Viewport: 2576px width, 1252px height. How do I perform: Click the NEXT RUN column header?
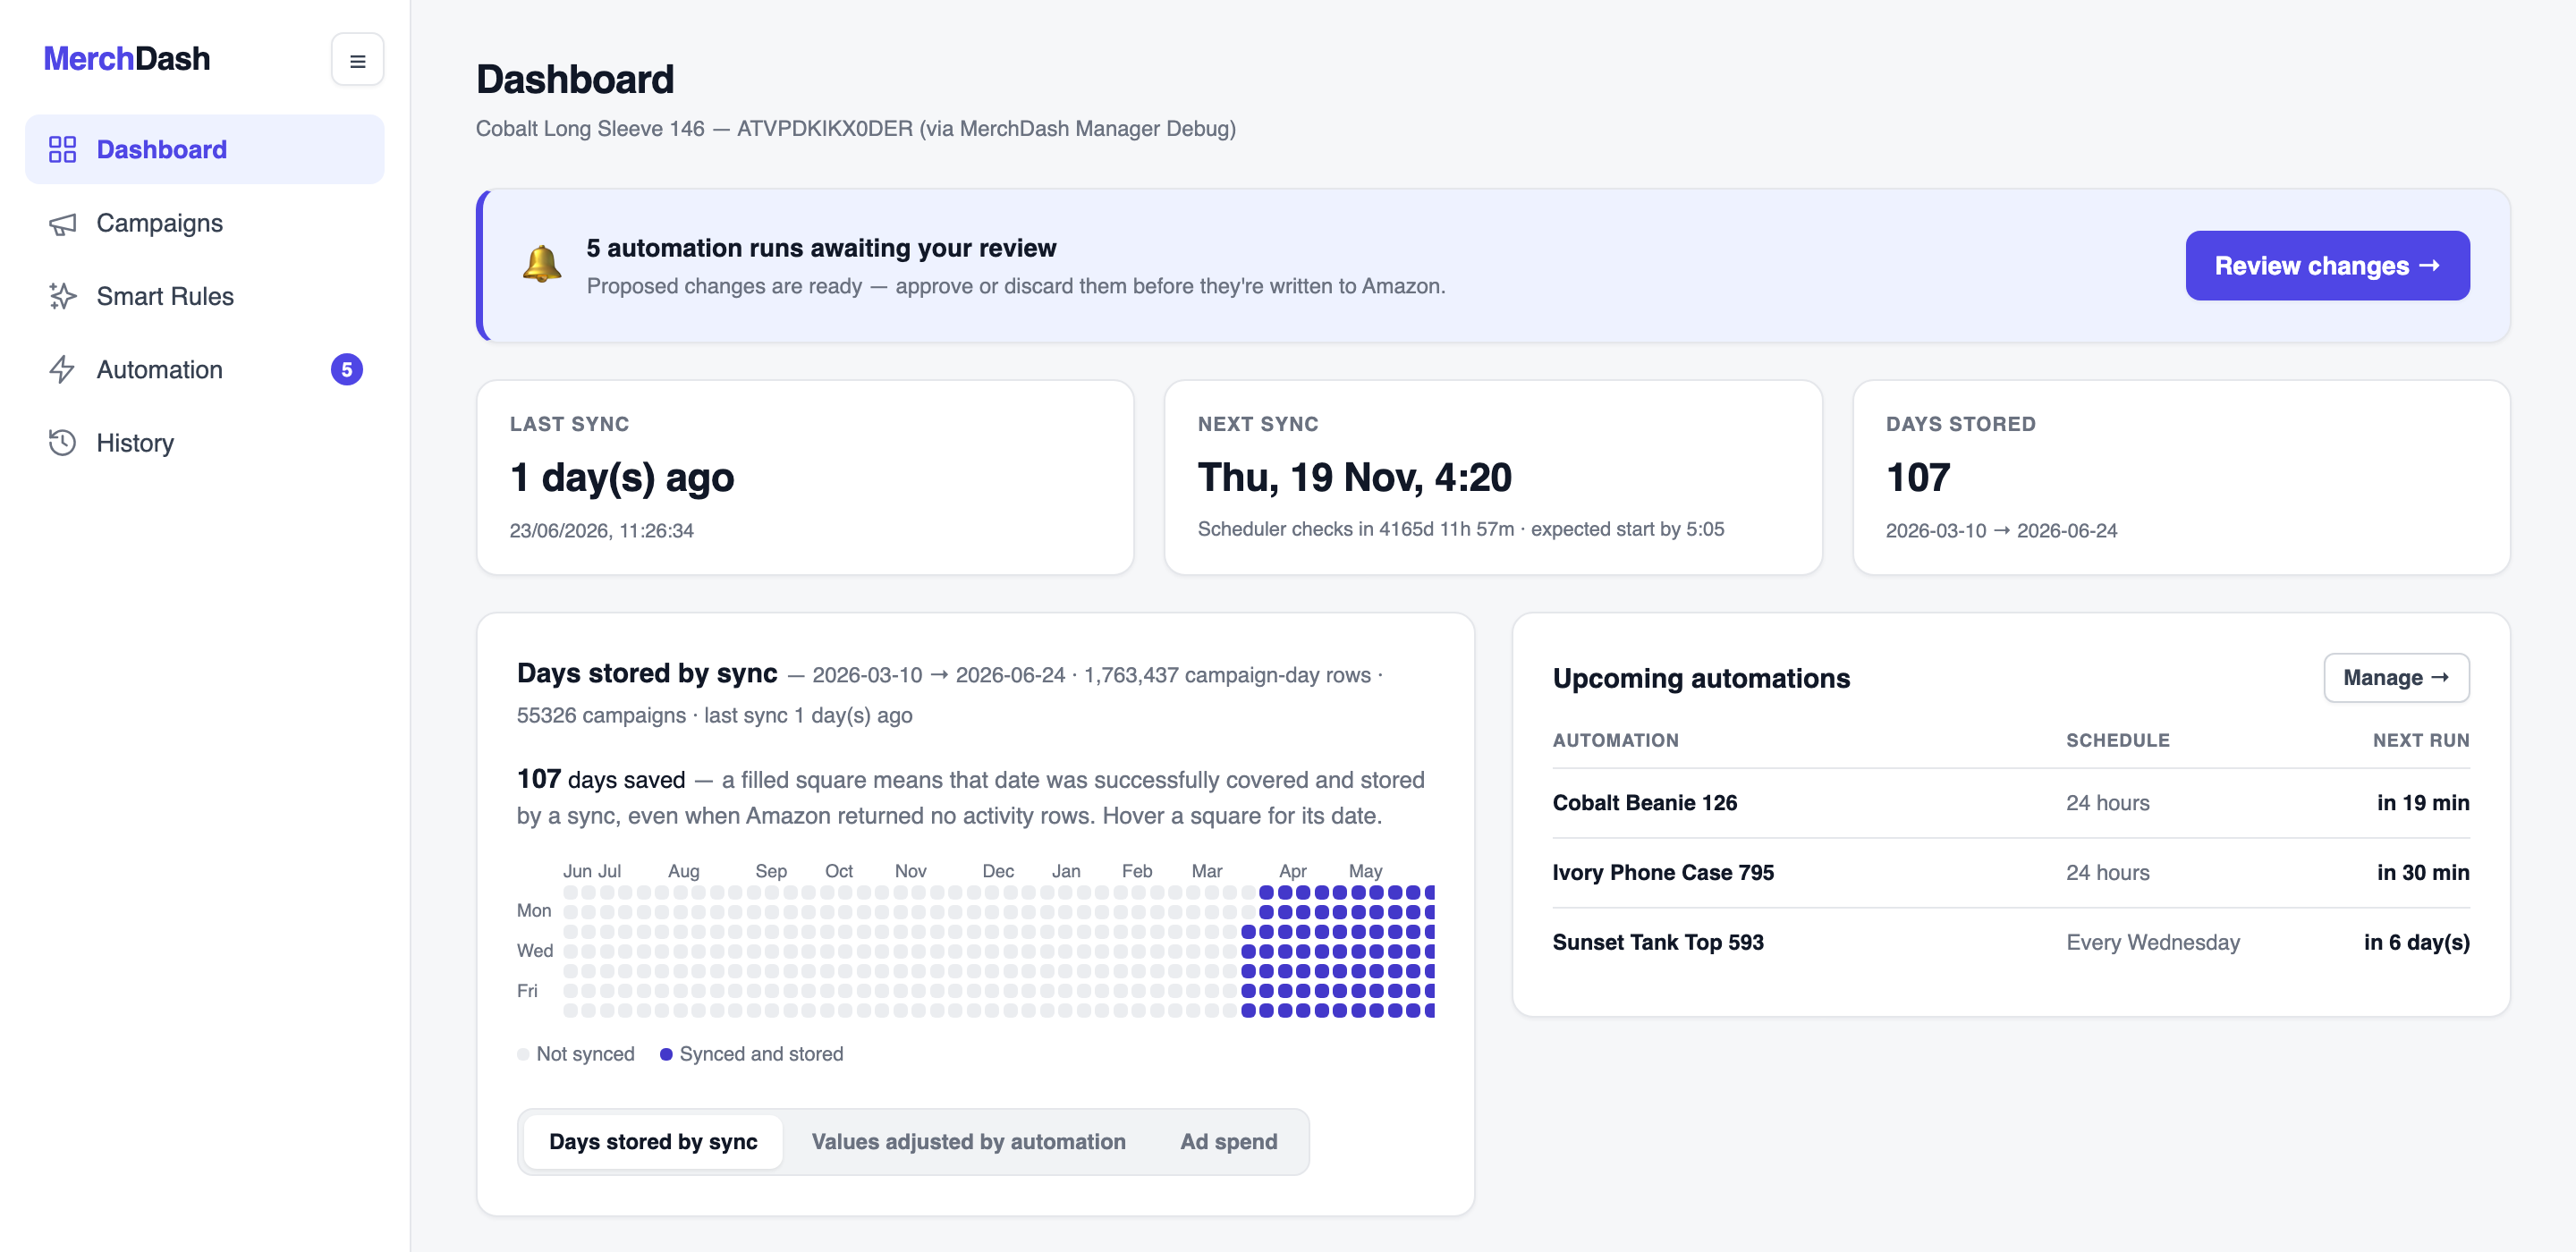2420,741
